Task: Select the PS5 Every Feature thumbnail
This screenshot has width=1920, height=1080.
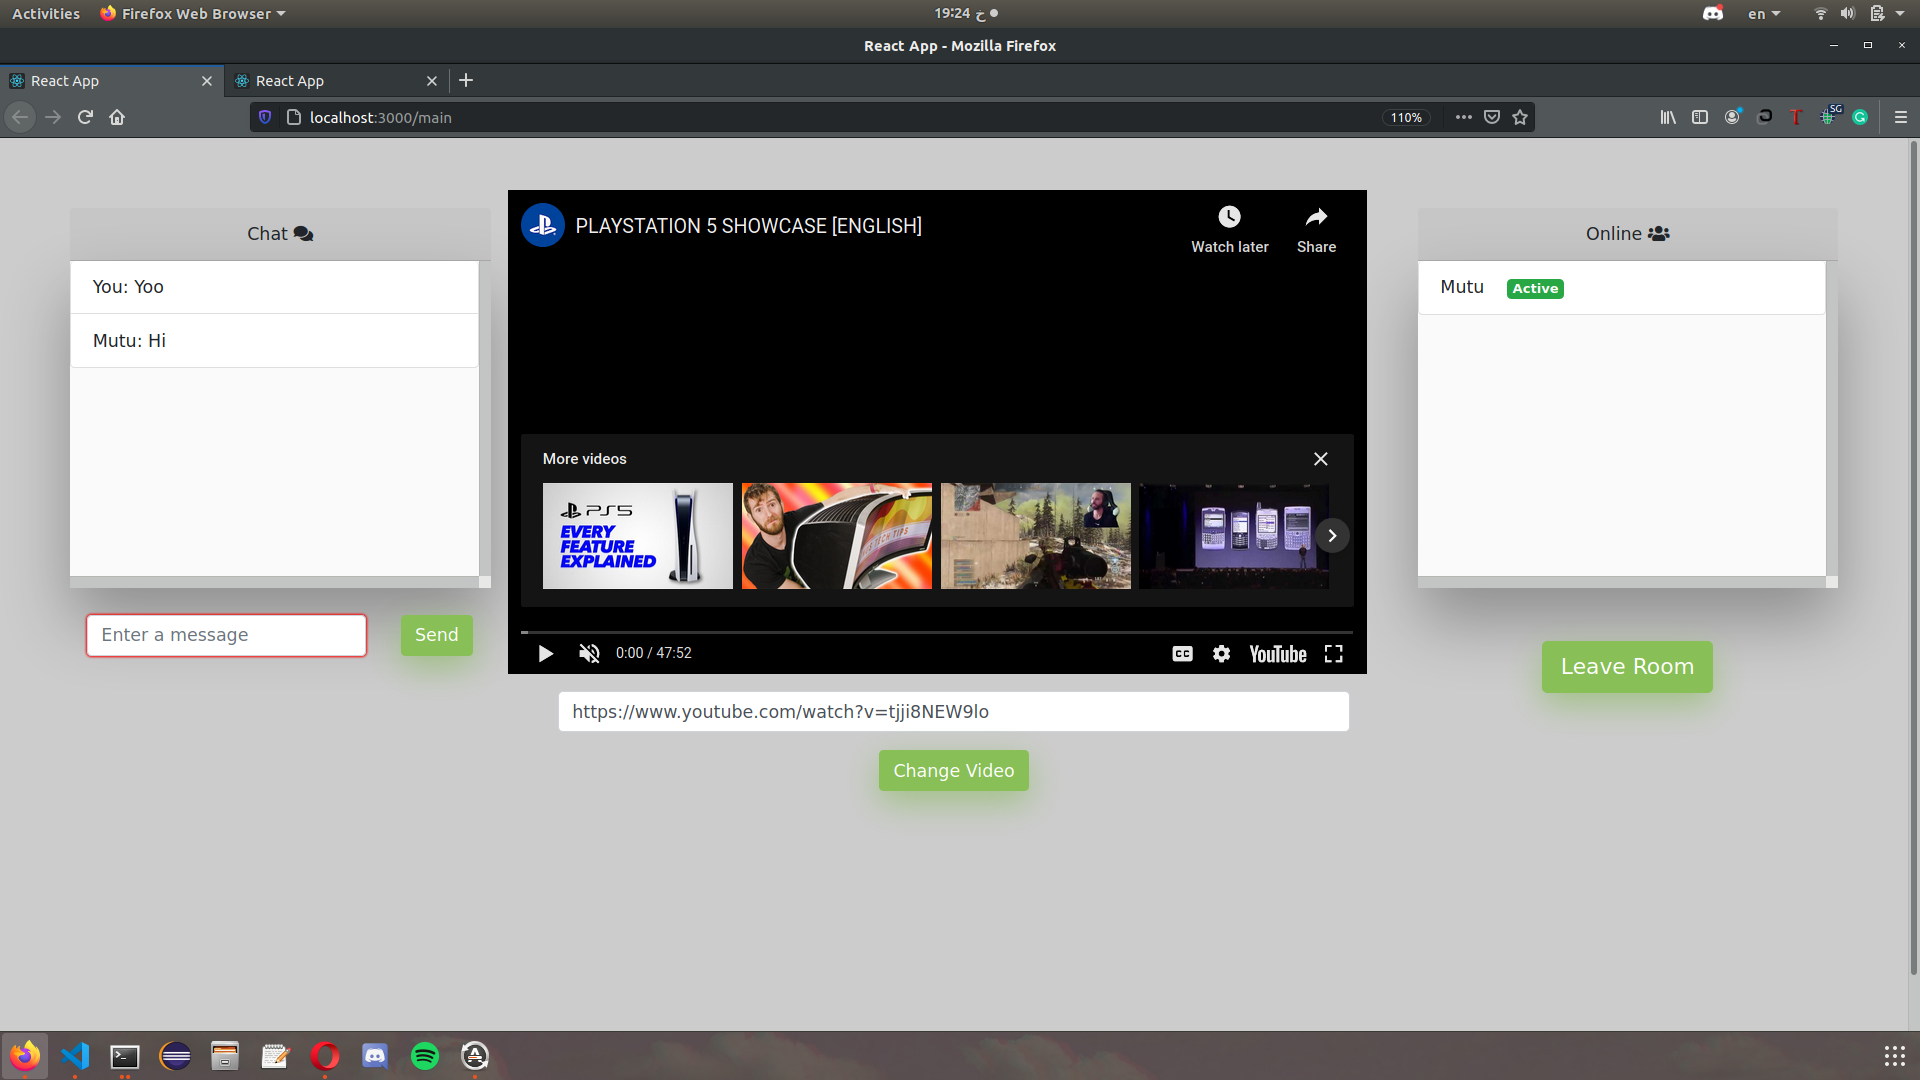Action: pyautogui.click(x=638, y=535)
